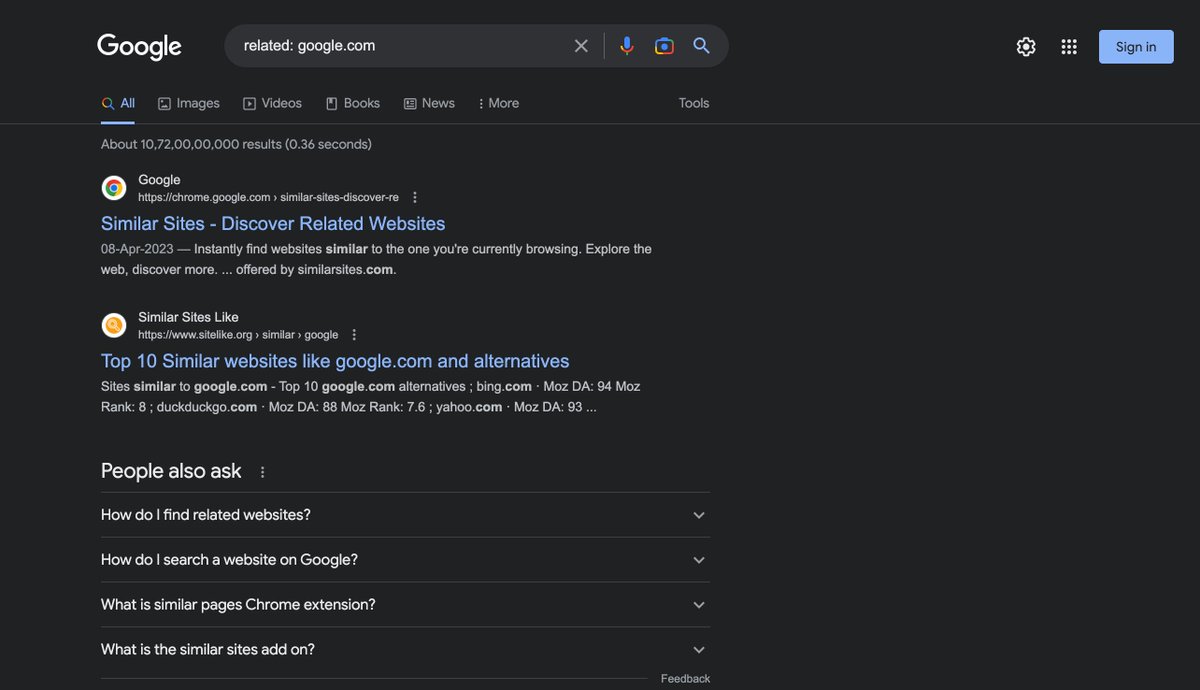Click the '08-Apr-2023' result snippet

click(376, 259)
